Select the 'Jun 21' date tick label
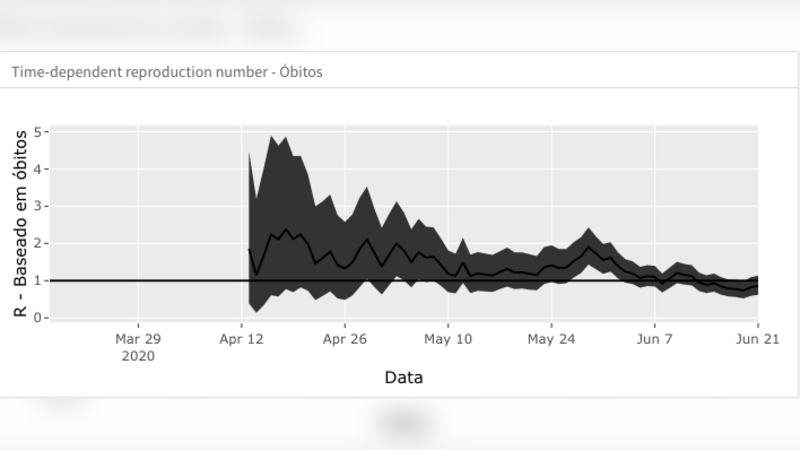 757,339
